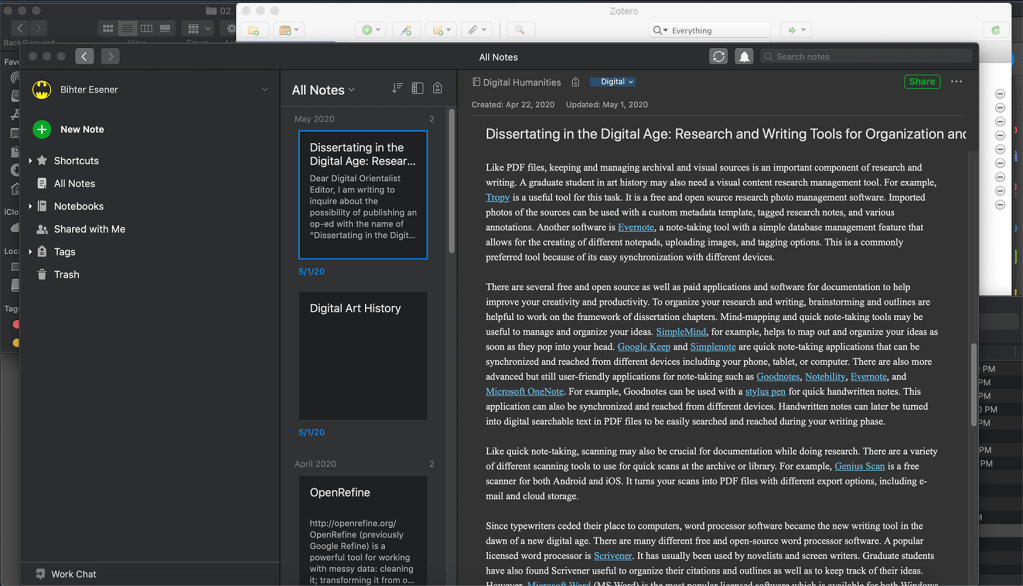
Task: Click the sort notes icon
Action: [397, 89]
